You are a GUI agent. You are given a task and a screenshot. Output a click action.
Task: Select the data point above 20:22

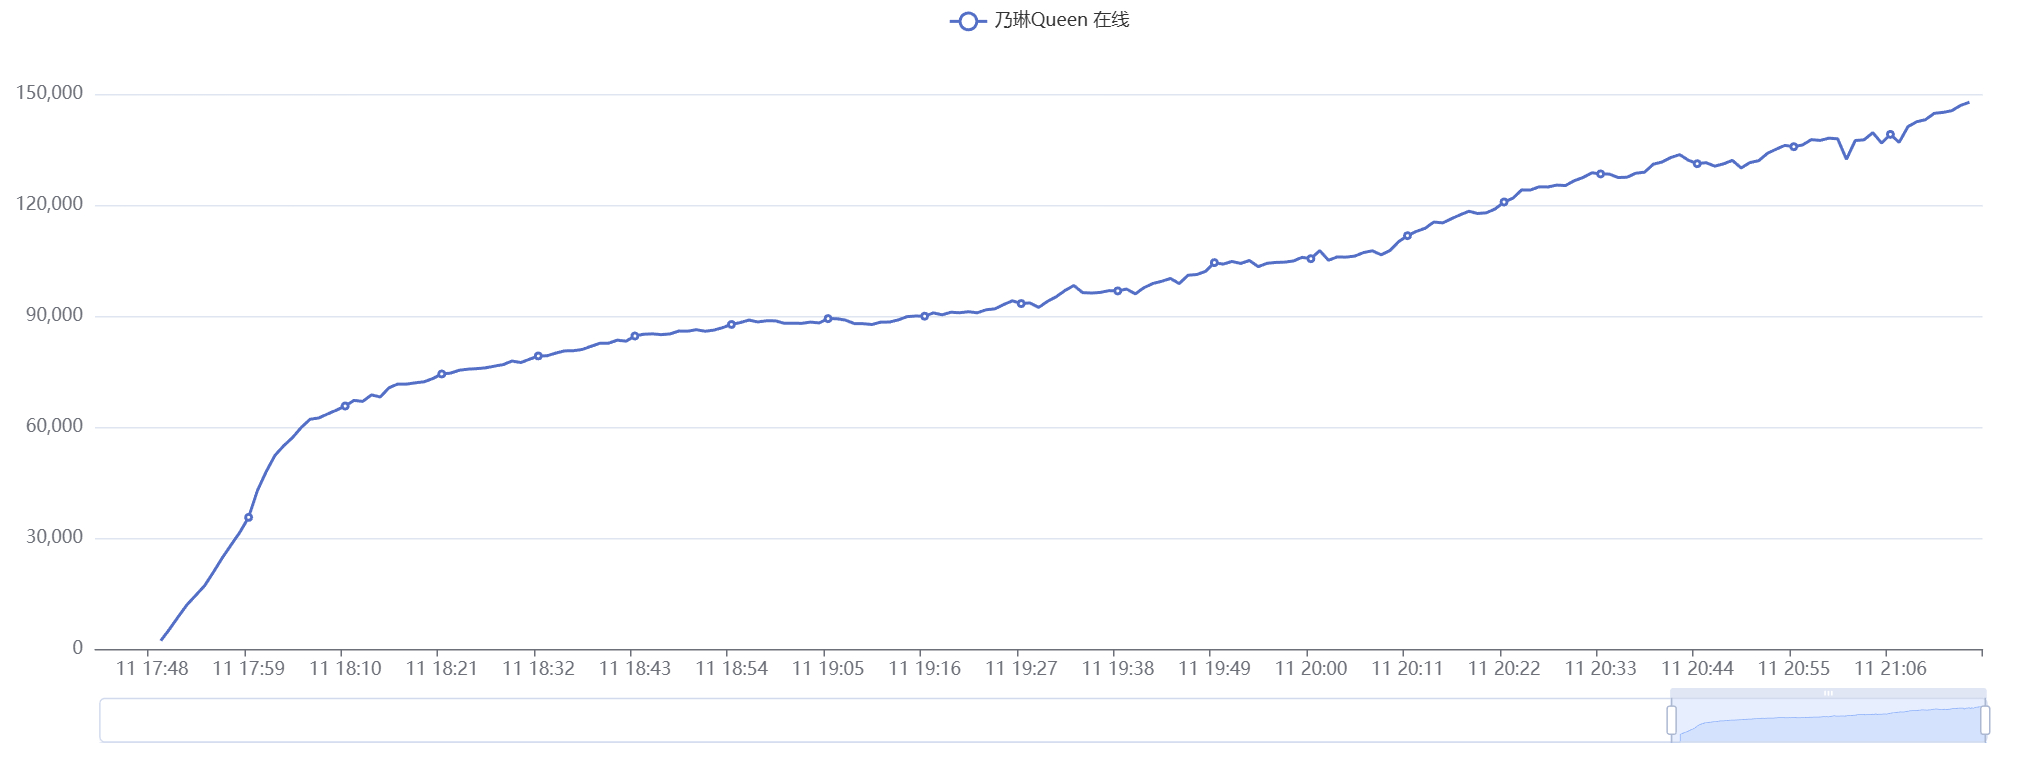click(x=1504, y=202)
